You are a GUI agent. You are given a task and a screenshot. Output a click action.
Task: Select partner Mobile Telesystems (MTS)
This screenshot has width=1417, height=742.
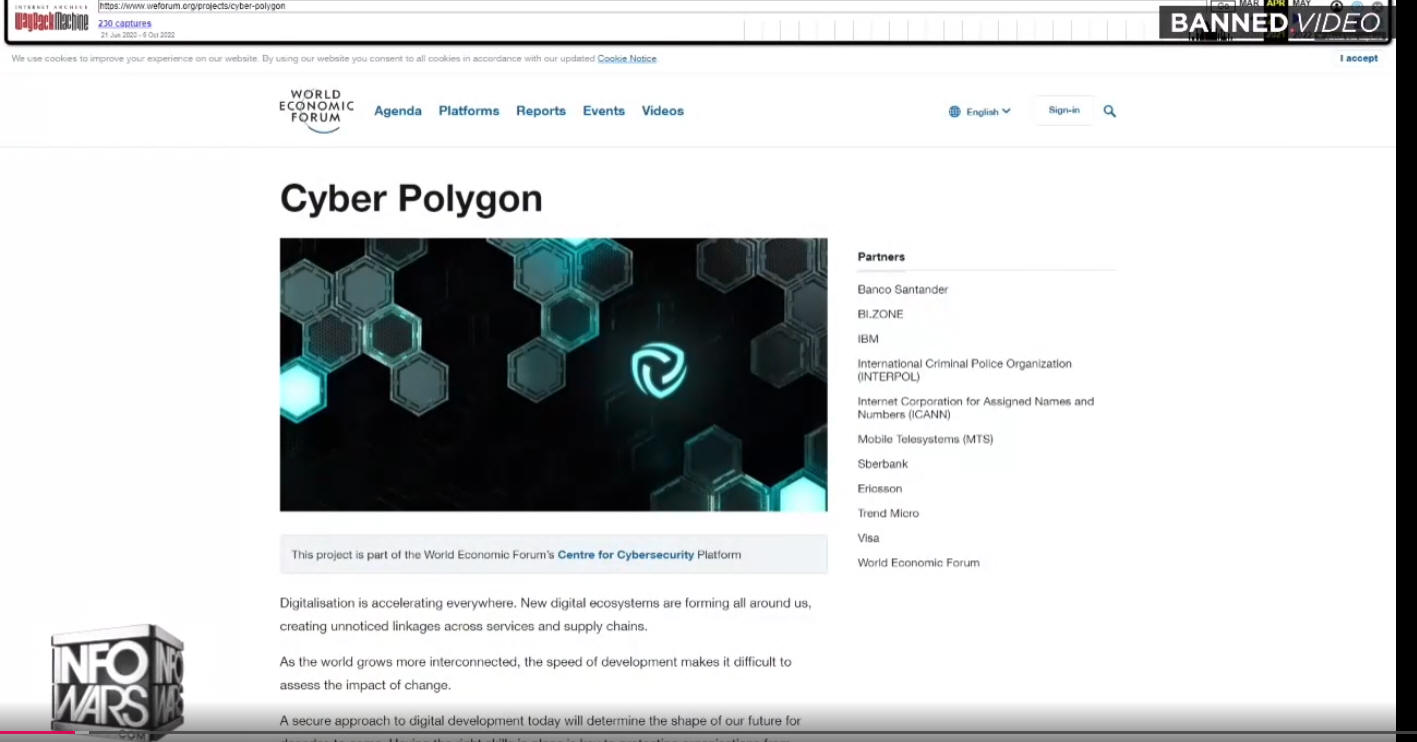point(925,439)
